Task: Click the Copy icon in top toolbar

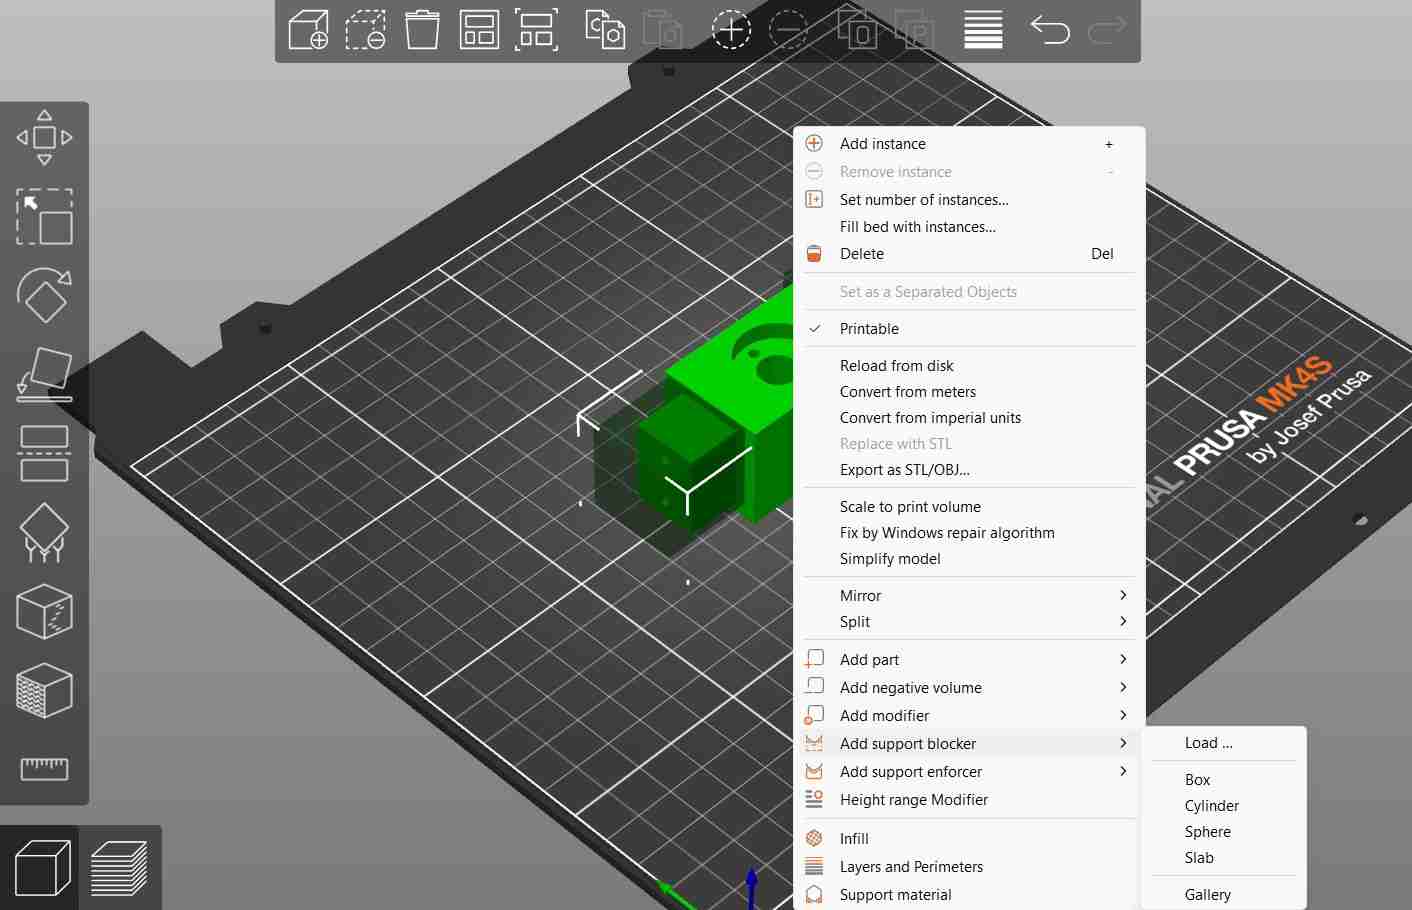Action: click(x=605, y=30)
